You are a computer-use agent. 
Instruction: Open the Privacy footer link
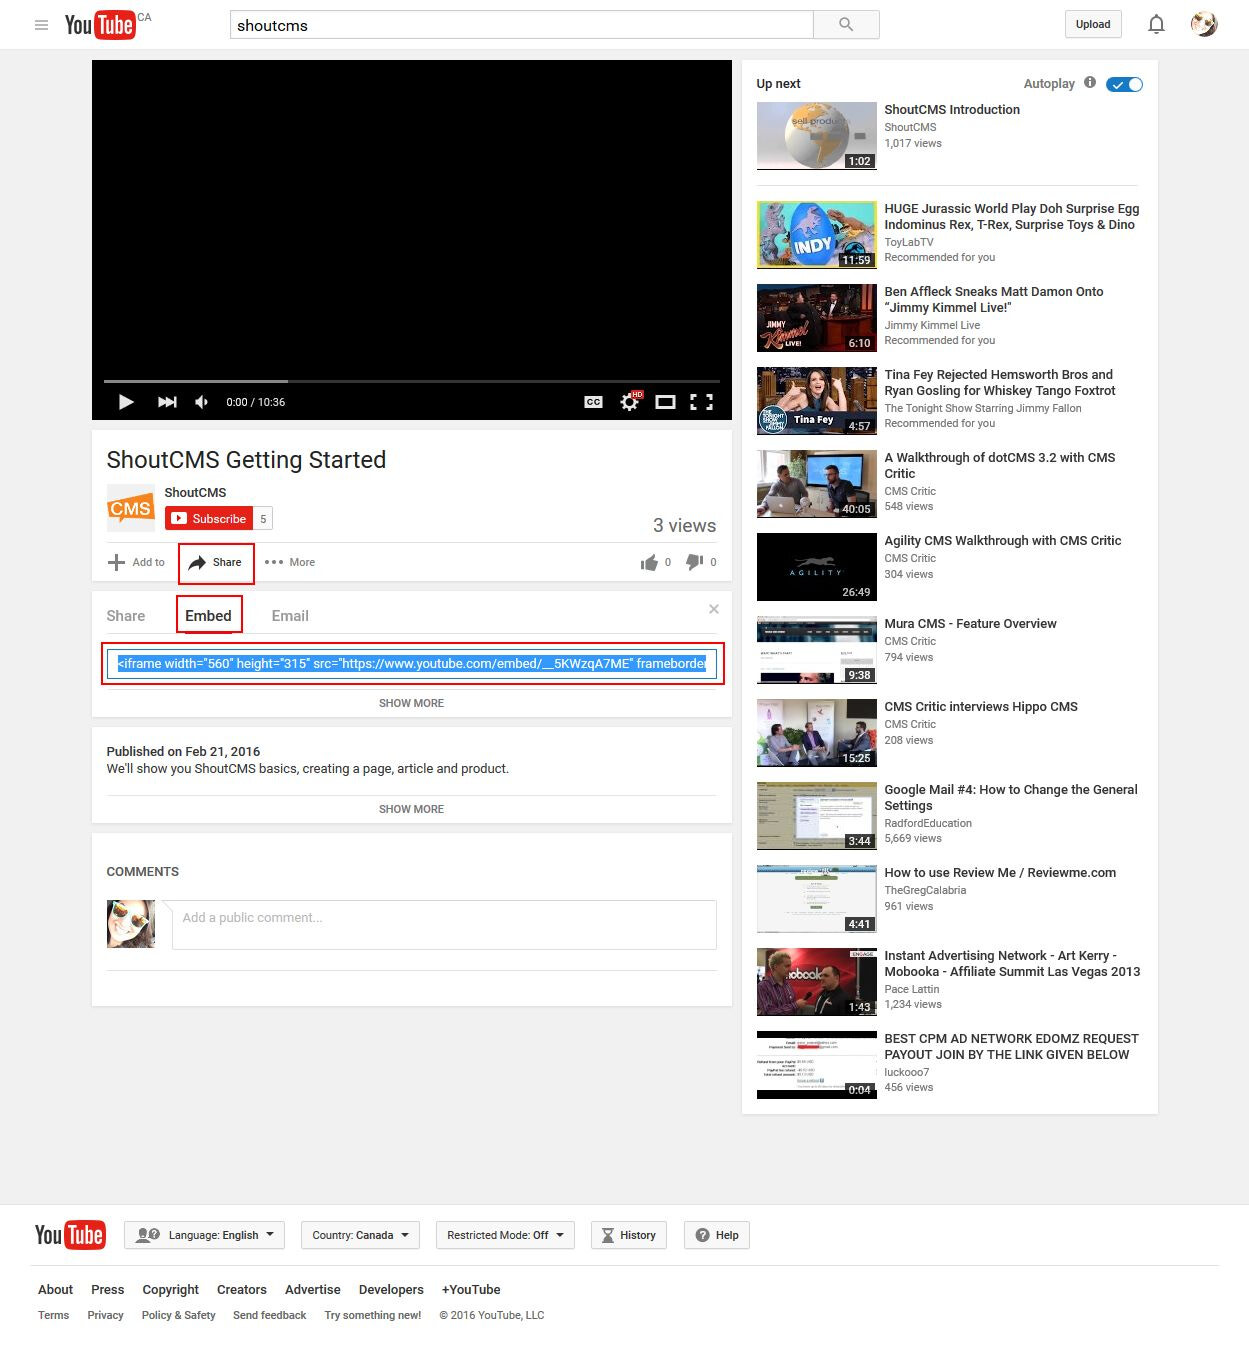(x=105, y=1315)
